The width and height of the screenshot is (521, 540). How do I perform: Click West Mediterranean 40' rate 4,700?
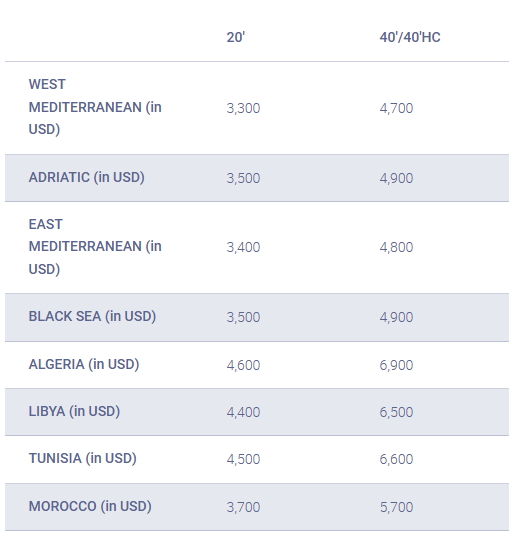pyautogui.click(x=396, y=108)
